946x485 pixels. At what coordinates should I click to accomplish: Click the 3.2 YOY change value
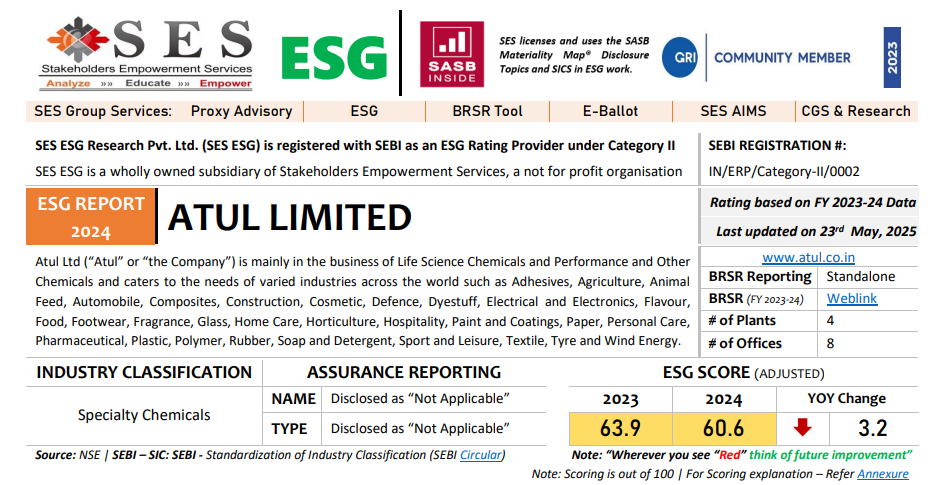pyautogui.click(x=873, y=428)
